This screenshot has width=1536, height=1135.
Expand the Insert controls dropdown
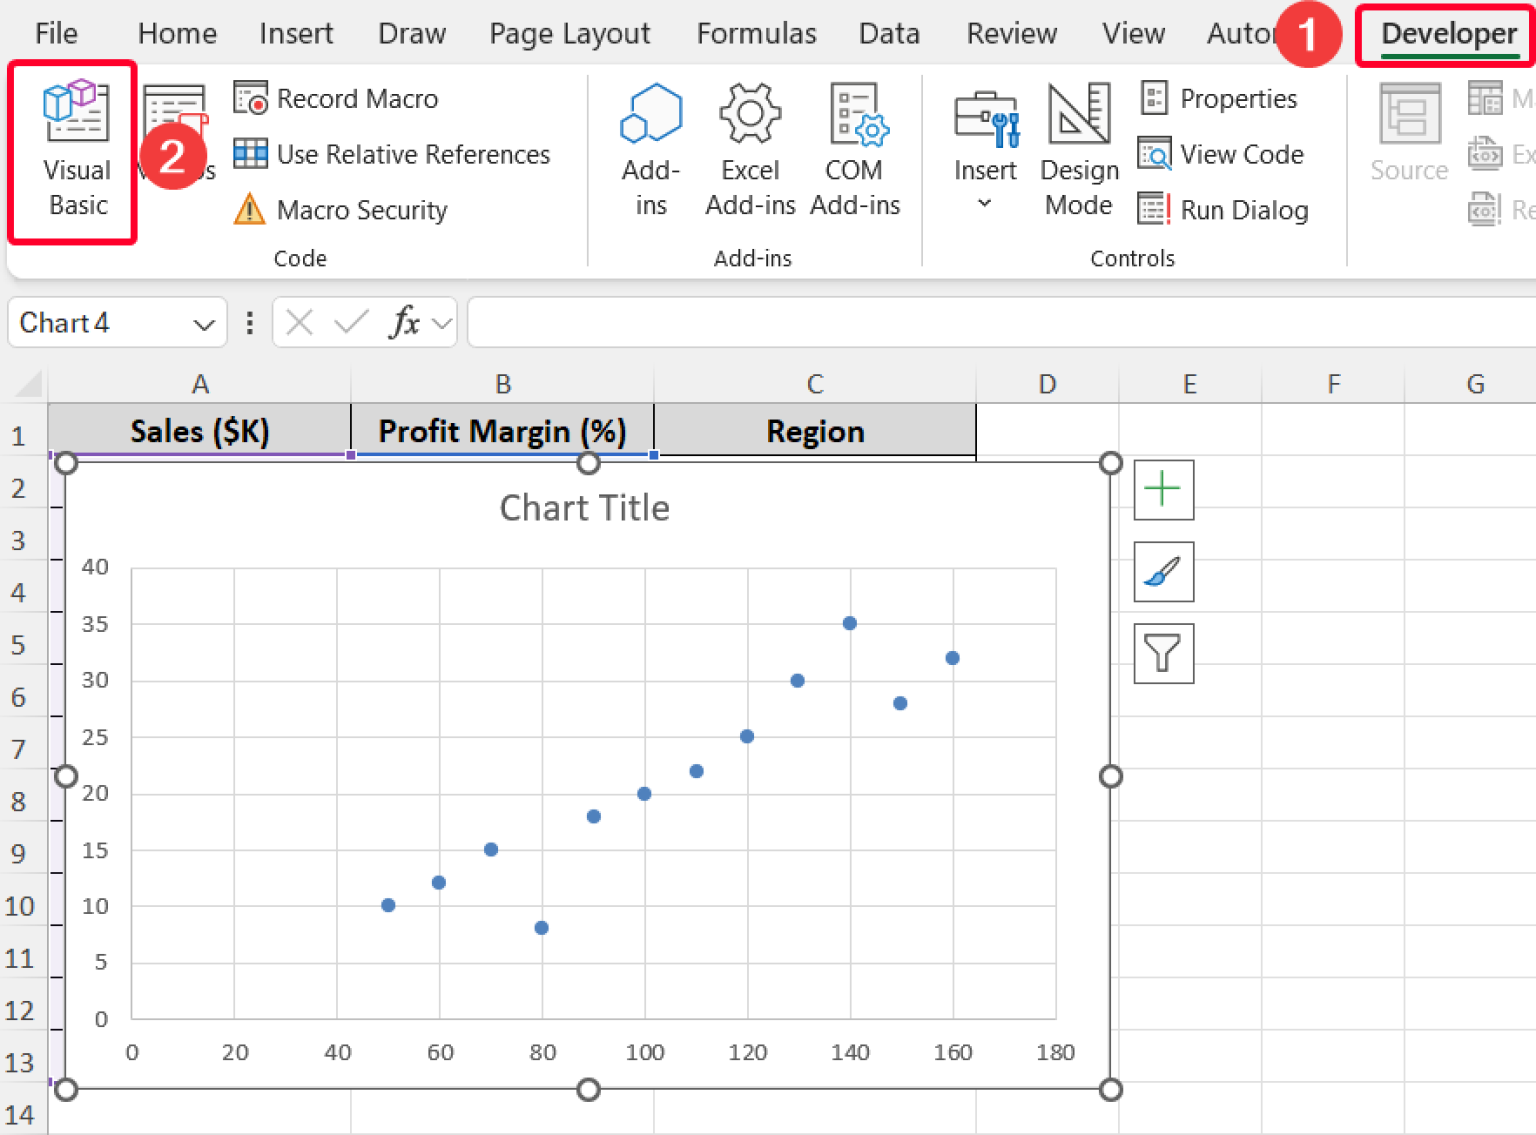(985, 202)
